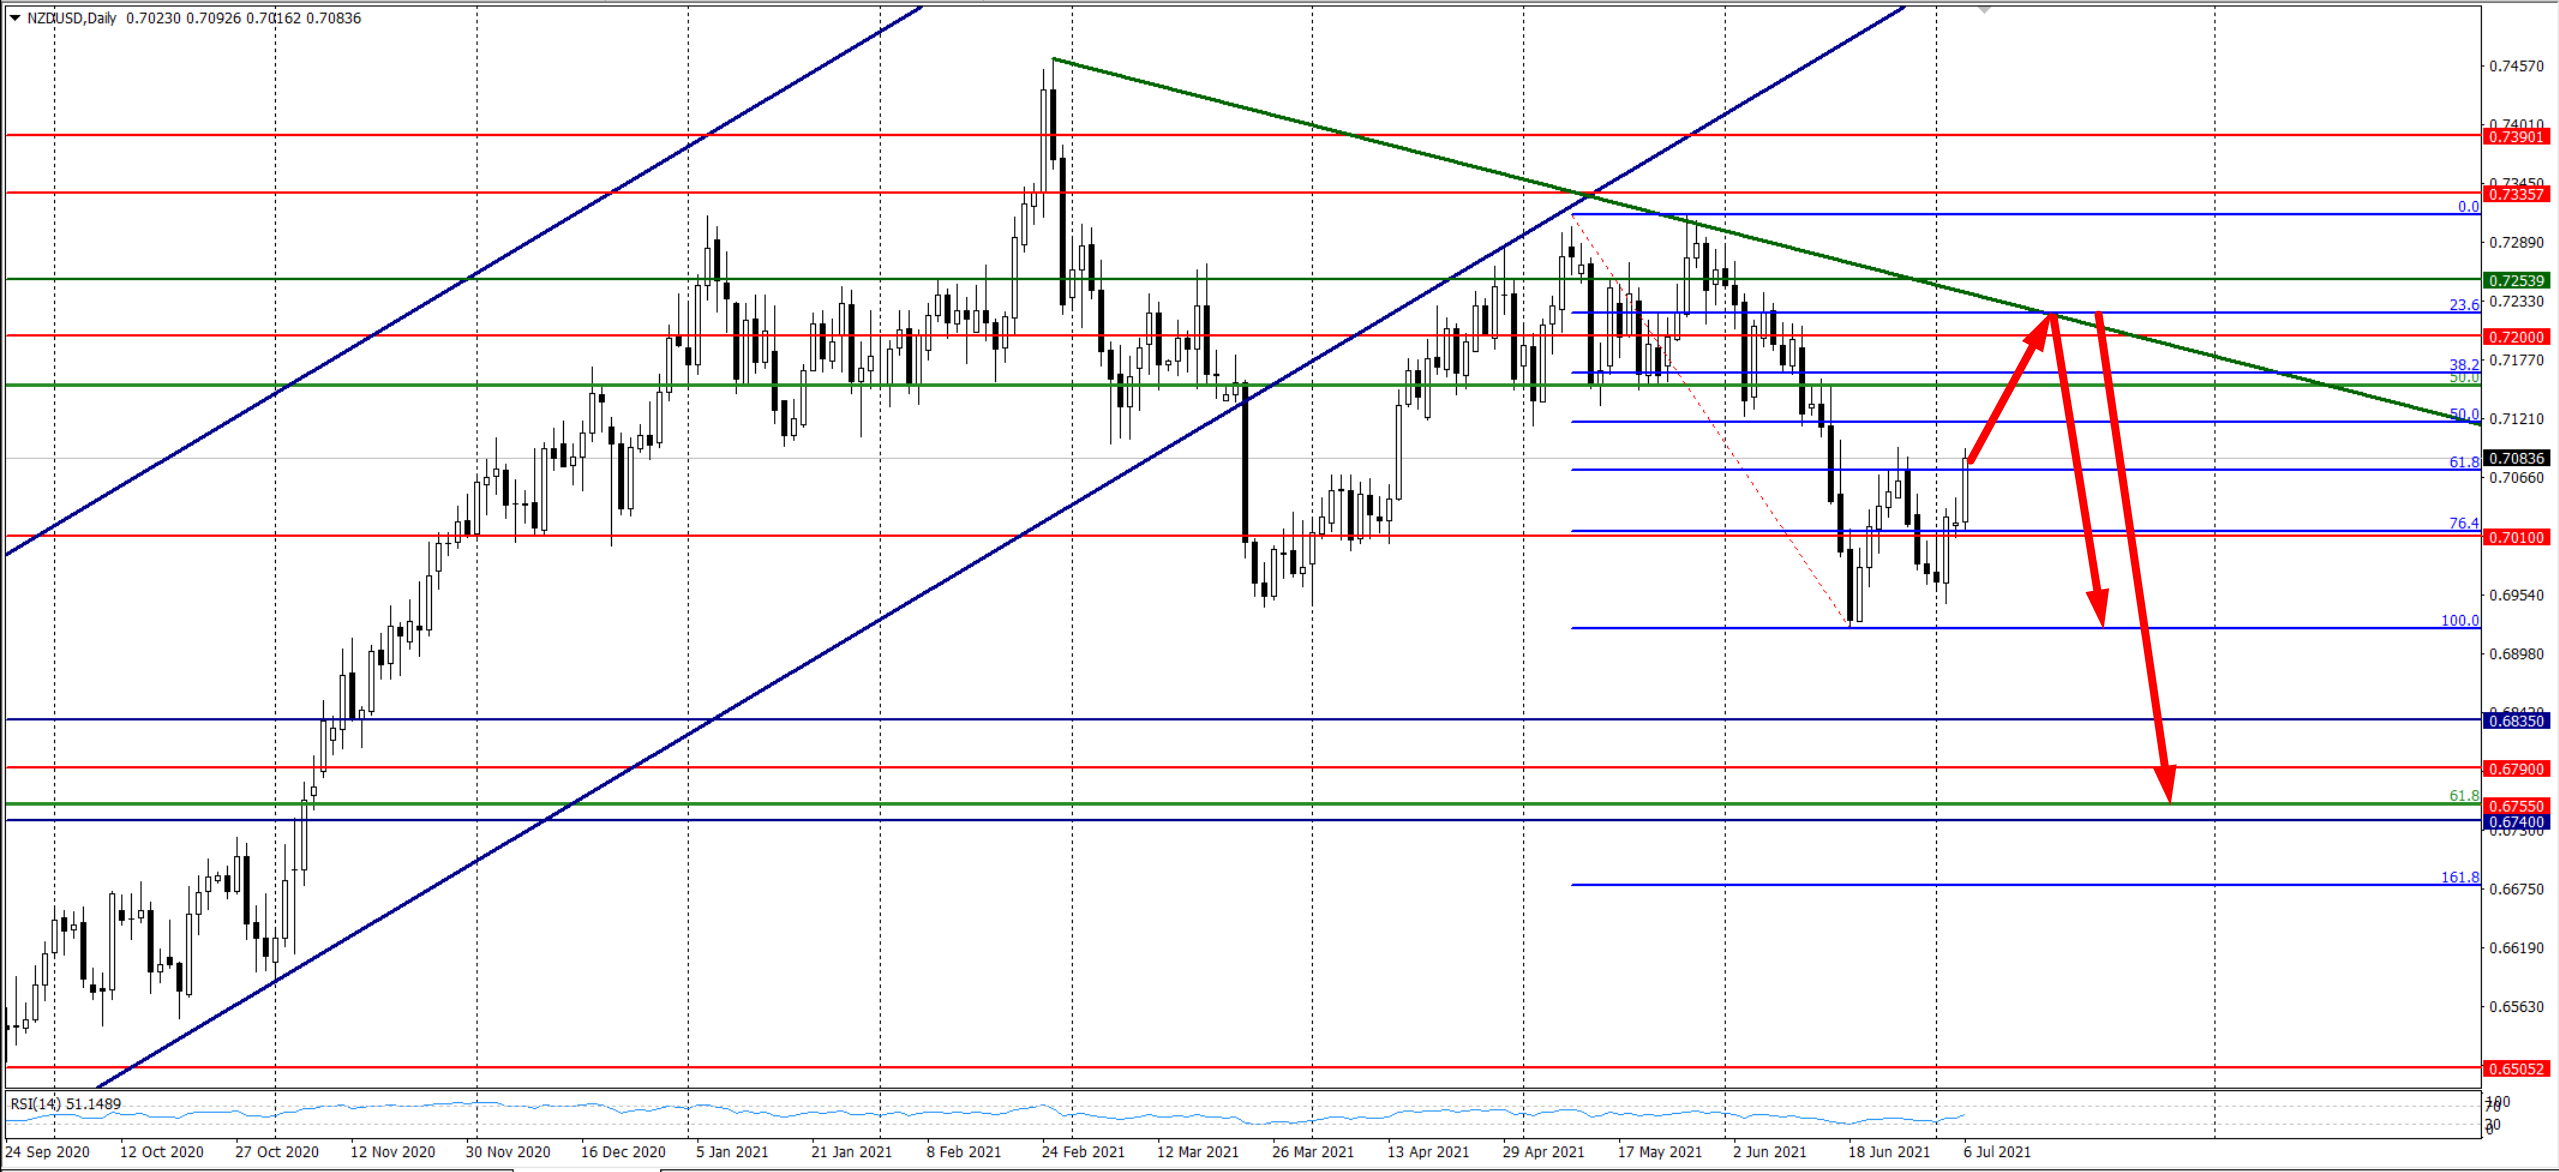Click the 0.72539 green price tag

tap(2516, 281)
